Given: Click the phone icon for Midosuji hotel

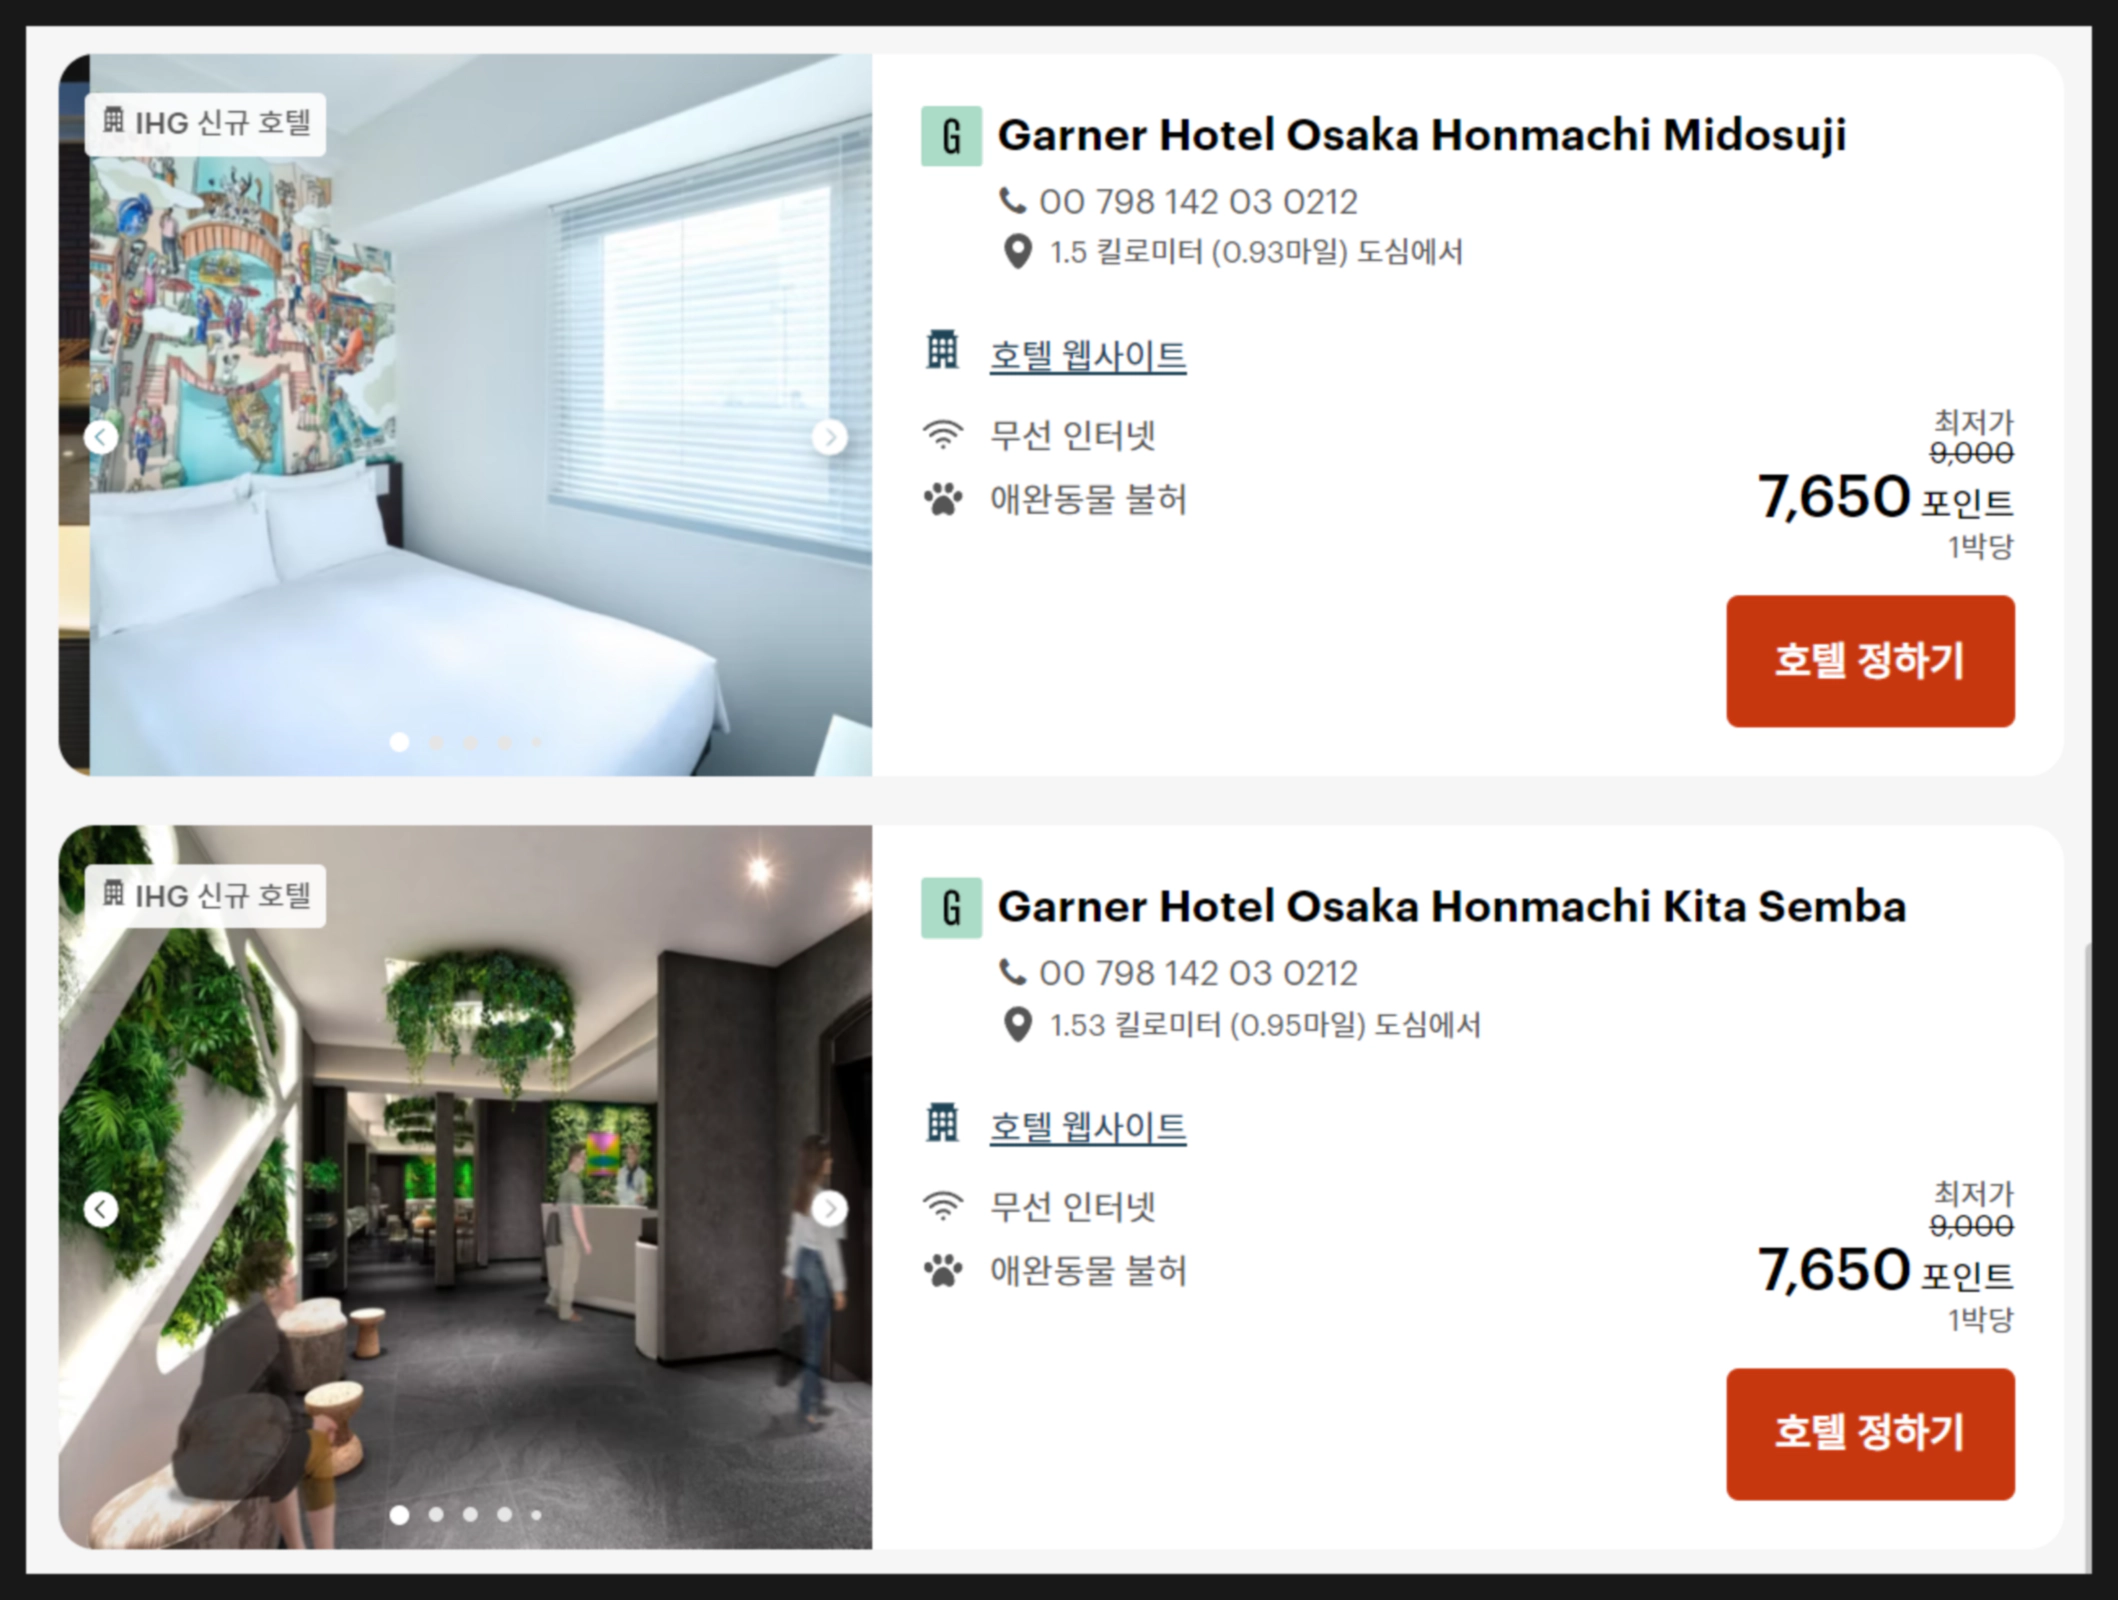Looking at the screenshot, I should [1013, 202].
